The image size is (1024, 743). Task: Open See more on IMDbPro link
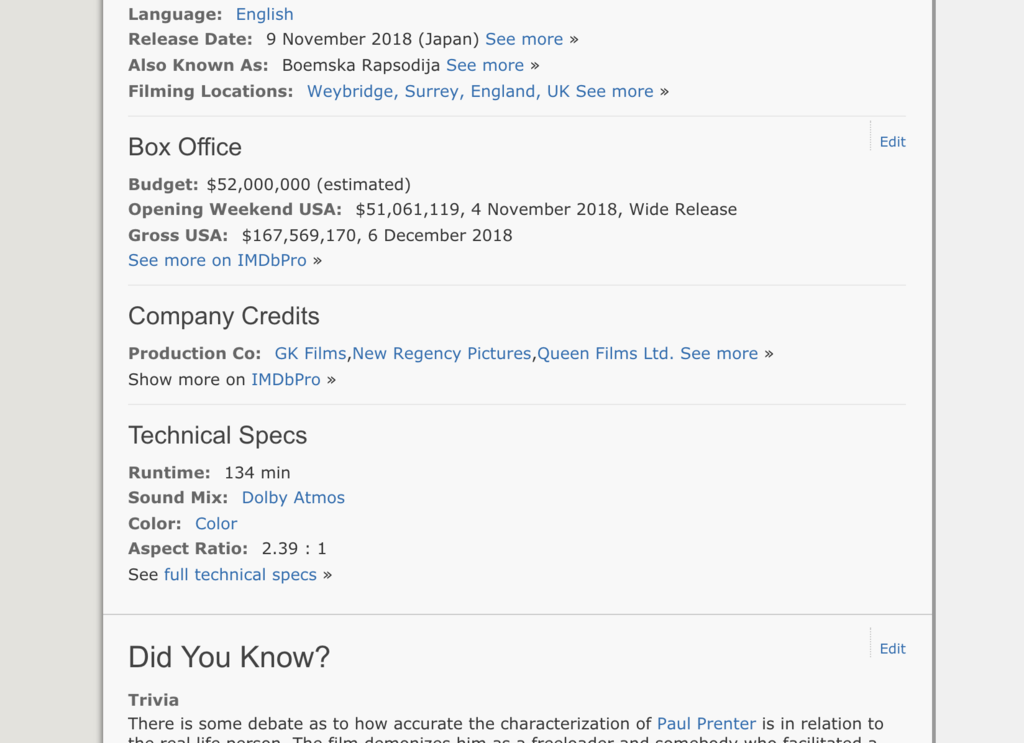(x=217, y=261)
